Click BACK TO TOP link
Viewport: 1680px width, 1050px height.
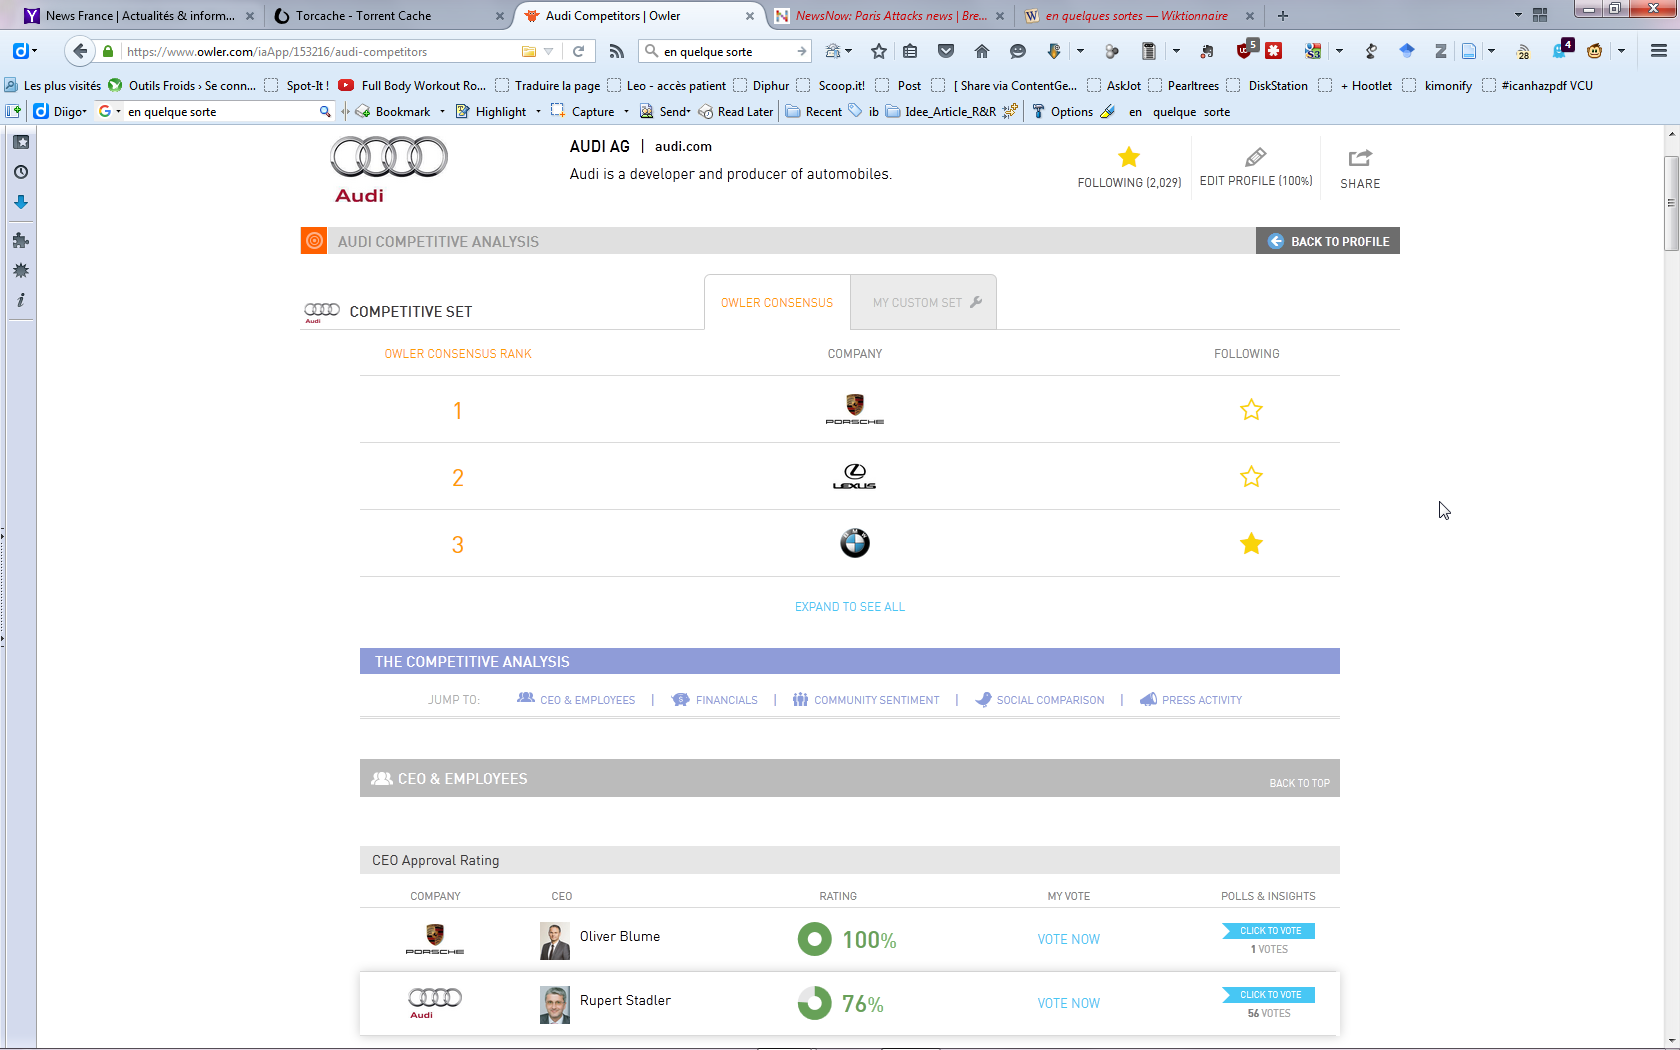coord(1299,783)
